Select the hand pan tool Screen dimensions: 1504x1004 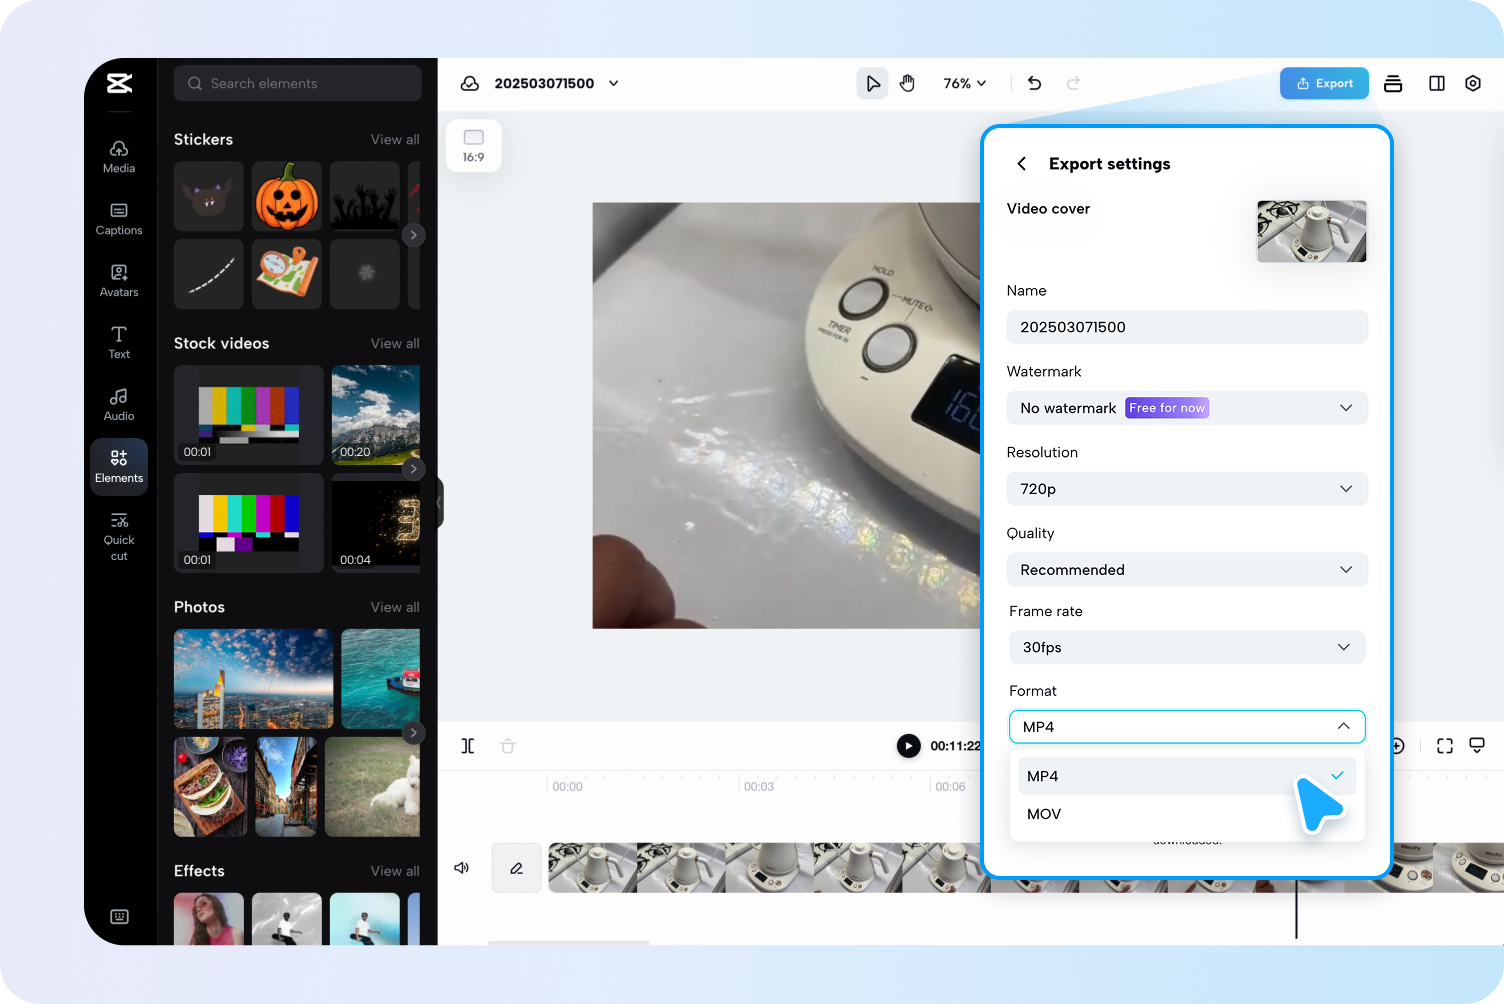click(x=907, y=84)
